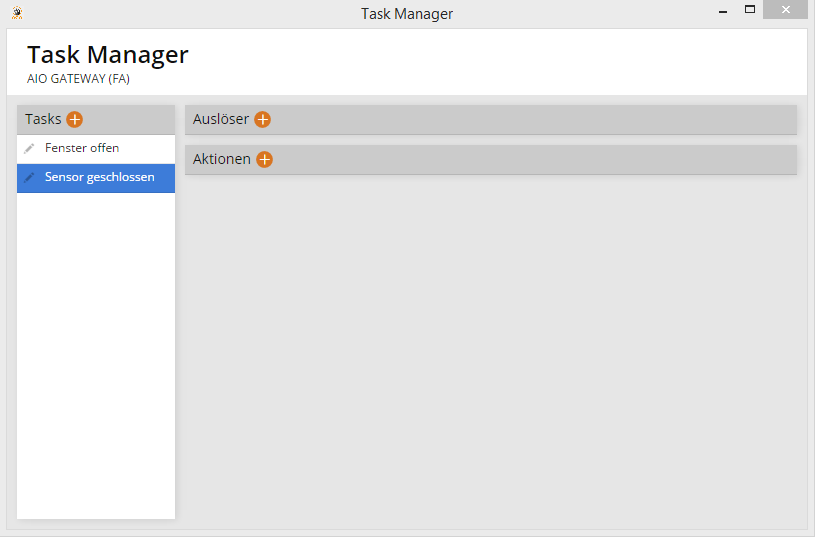Close the Task Manager window
The height and width of the screenshot is (537, 815).
[786, 10]
